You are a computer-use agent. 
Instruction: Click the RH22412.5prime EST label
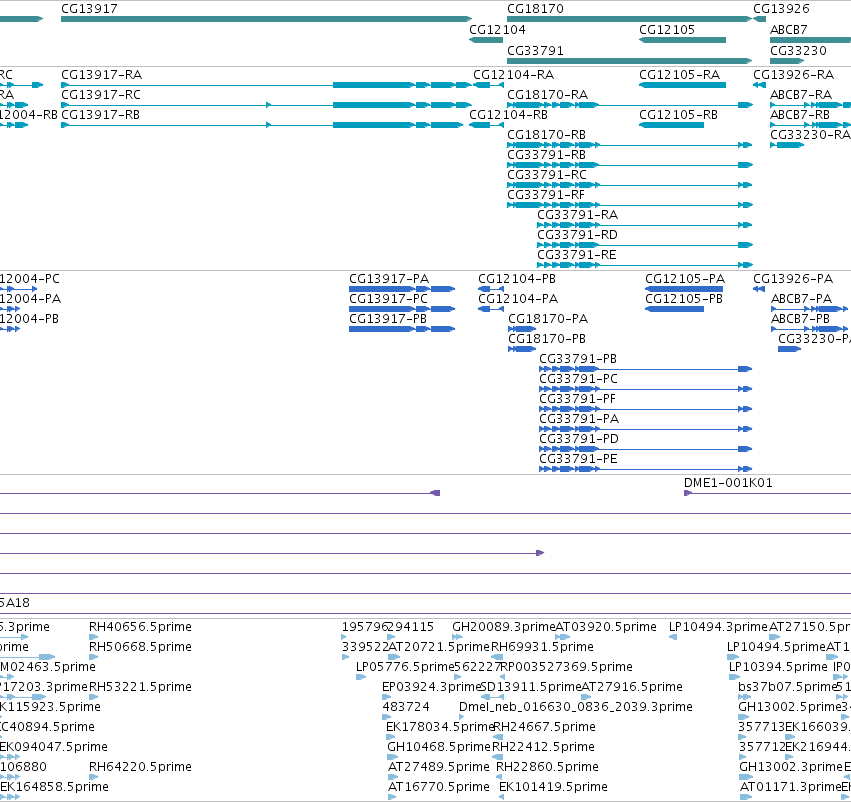pos(543,747)
